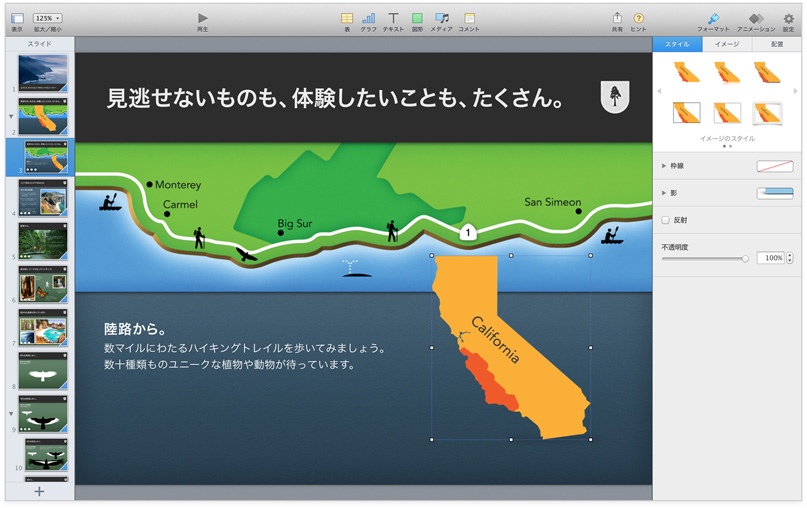Open the 図形 shape menu

pos(417,18)
